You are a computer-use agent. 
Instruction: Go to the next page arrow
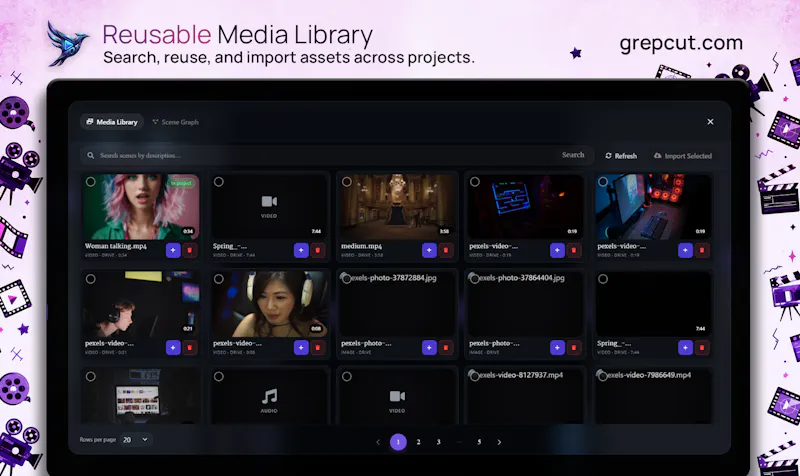499,442
